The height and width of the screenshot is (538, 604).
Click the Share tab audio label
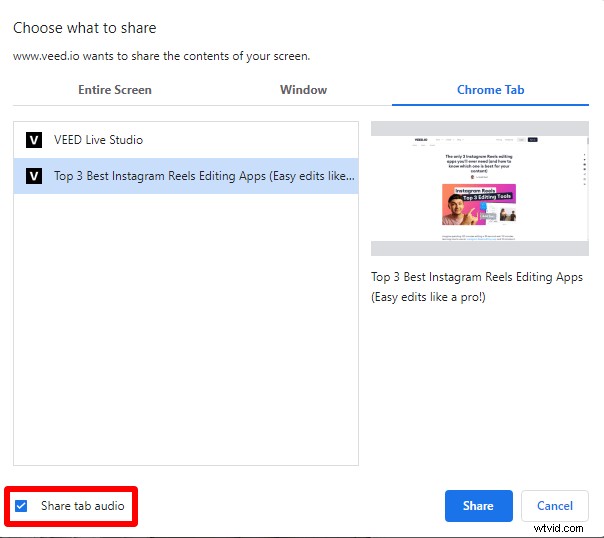click(x=83, y=506)
